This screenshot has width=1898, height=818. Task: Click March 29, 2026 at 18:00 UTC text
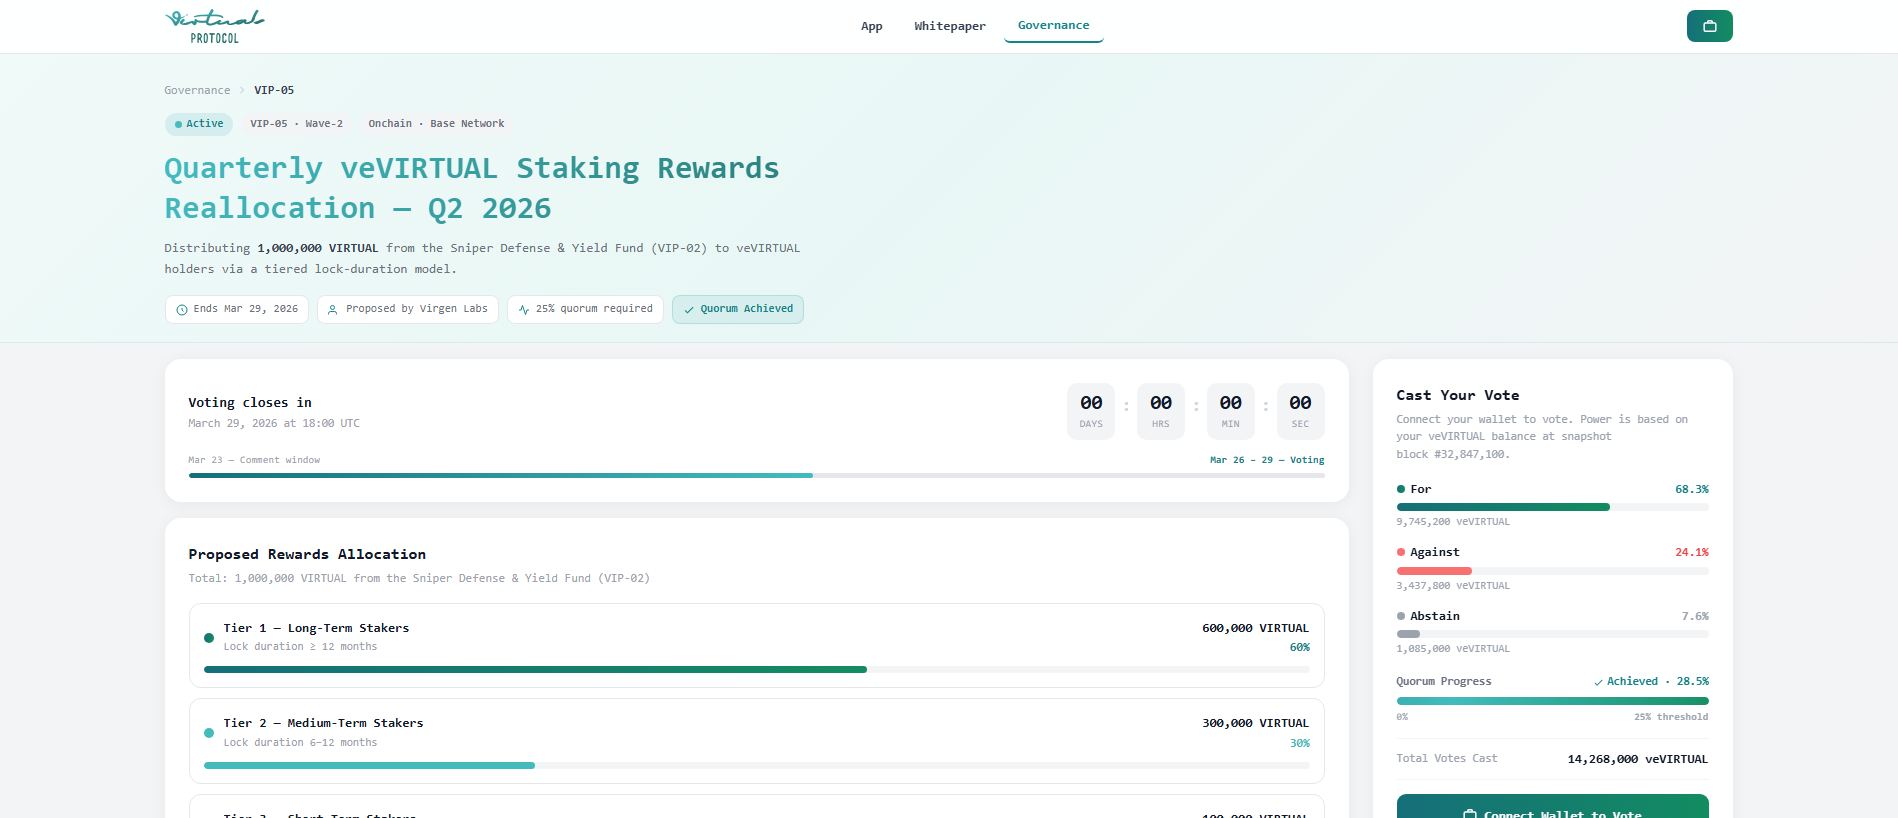coord(274,424)
